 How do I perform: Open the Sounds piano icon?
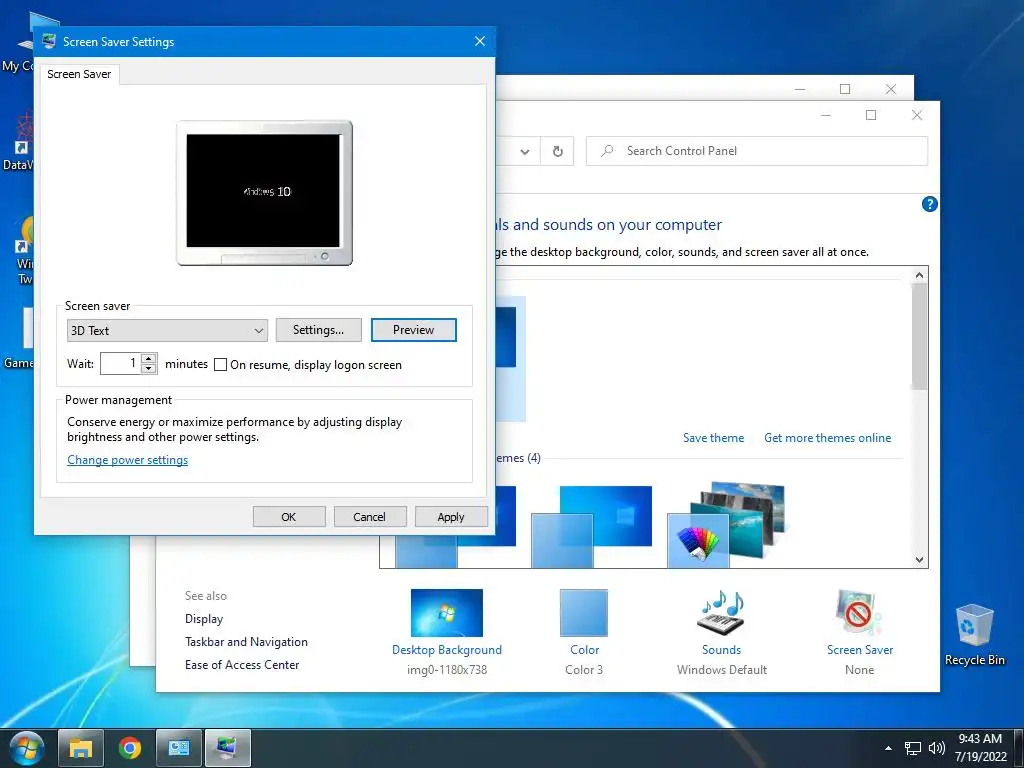click(721, 613)
